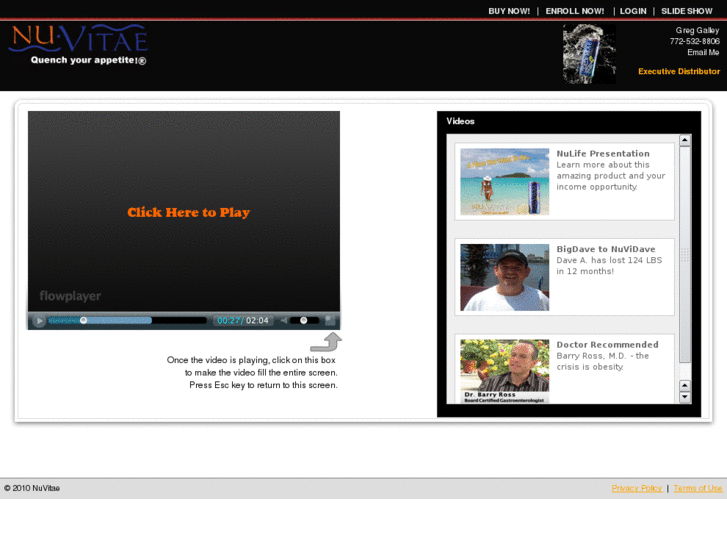Screen dimensions: 727x545
Task: Click the Executive Distributor text
Action: [679, 71]
